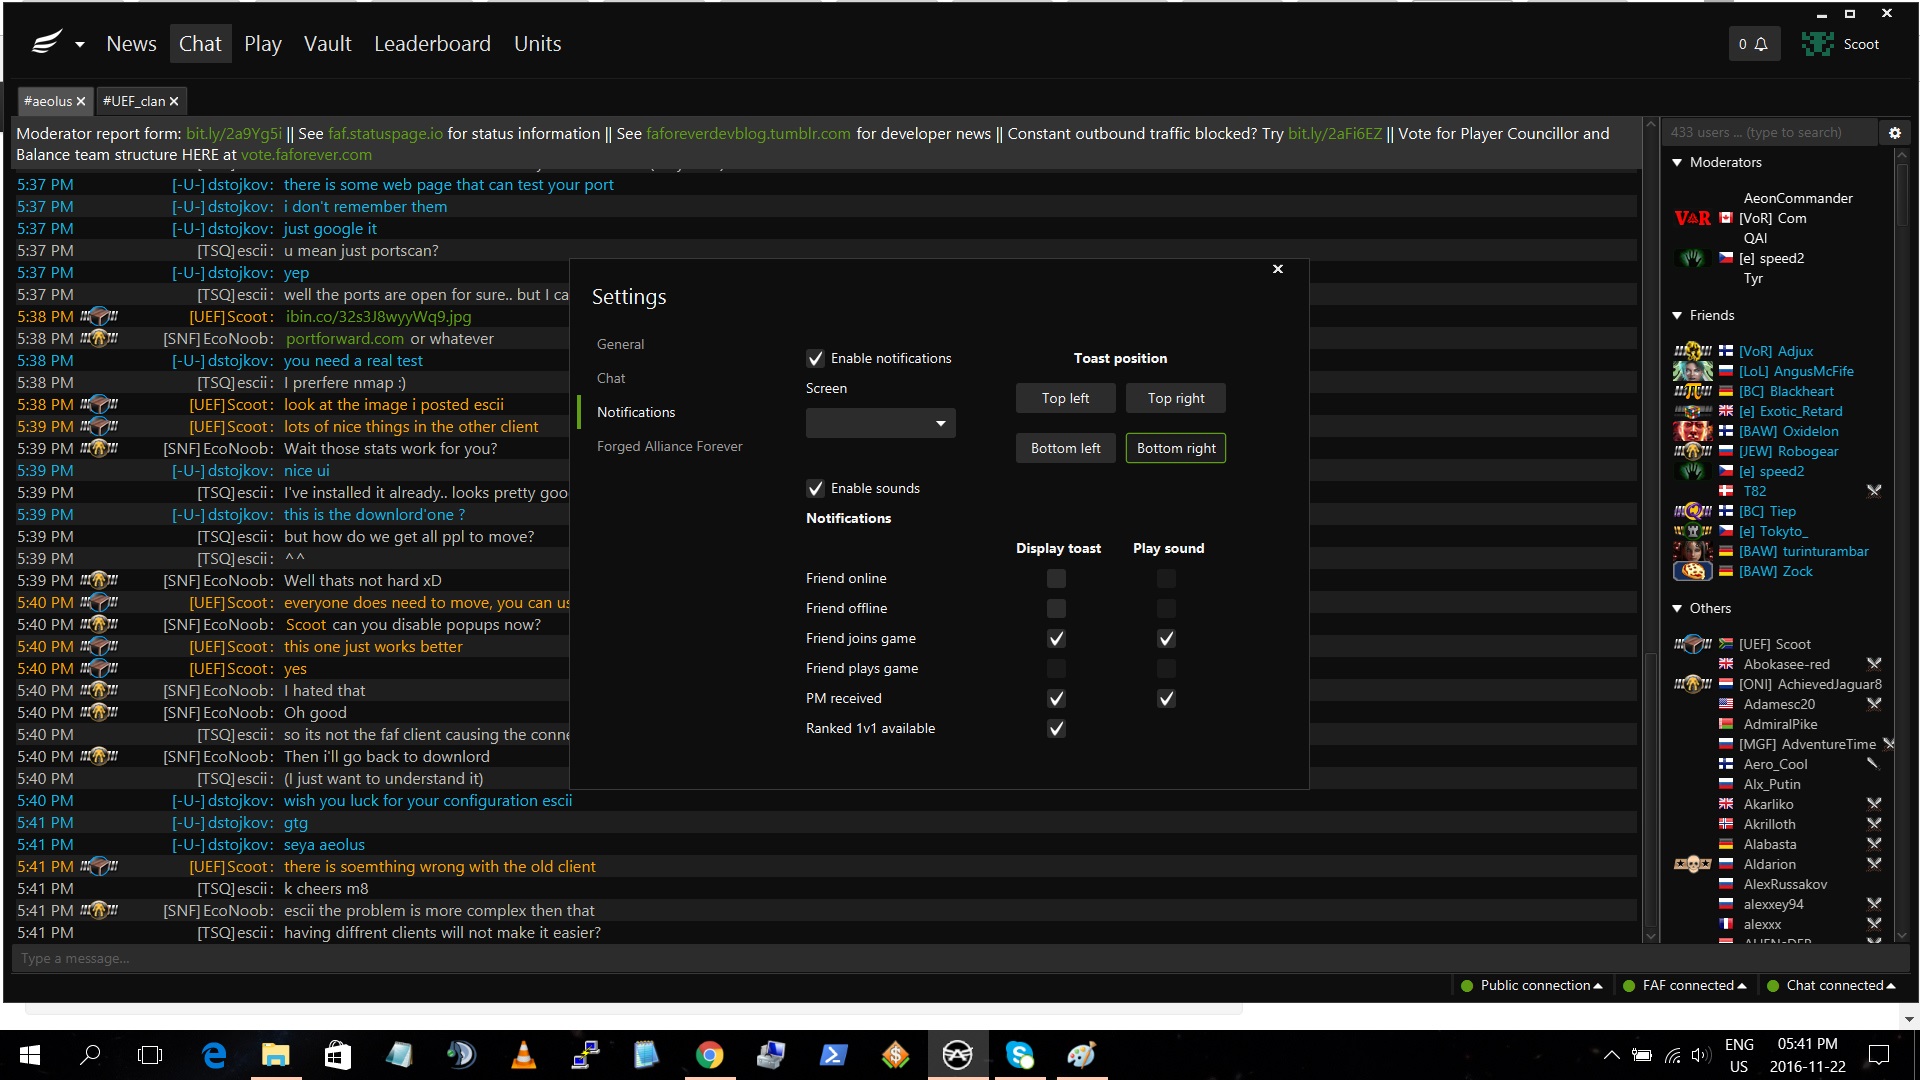Open Windows taskbar search
Screen dimensions: 1920x1080
[x=90, y=1055]
